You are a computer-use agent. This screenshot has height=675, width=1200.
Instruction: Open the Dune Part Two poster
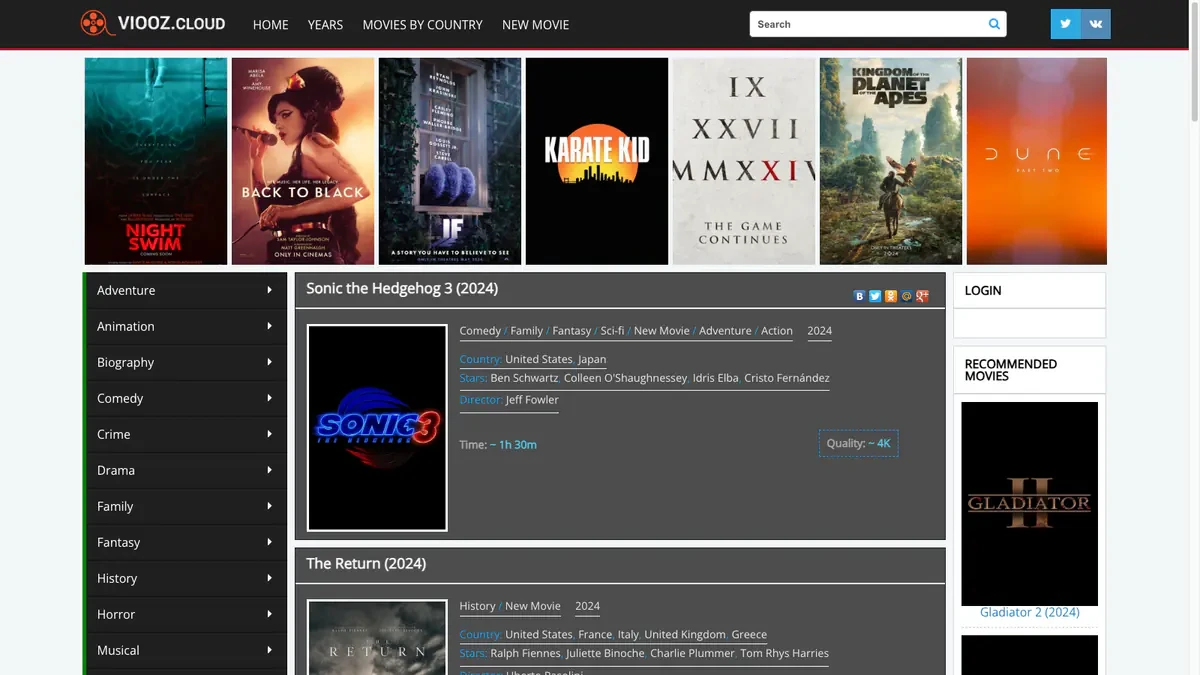point(1036,161)
